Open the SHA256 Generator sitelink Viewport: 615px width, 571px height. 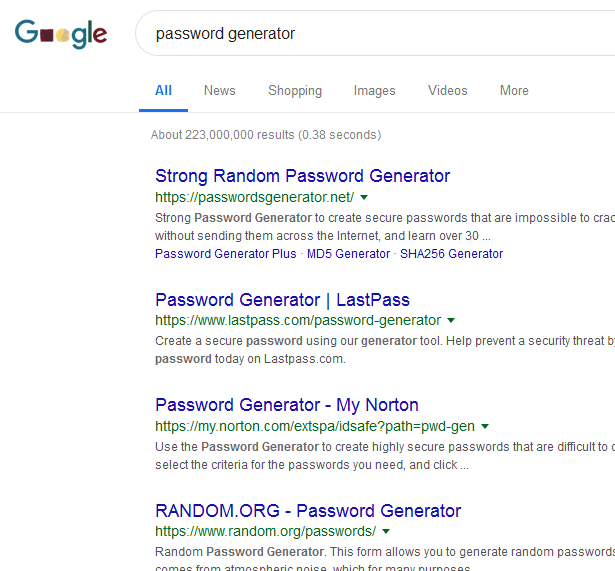click(451, 254)
